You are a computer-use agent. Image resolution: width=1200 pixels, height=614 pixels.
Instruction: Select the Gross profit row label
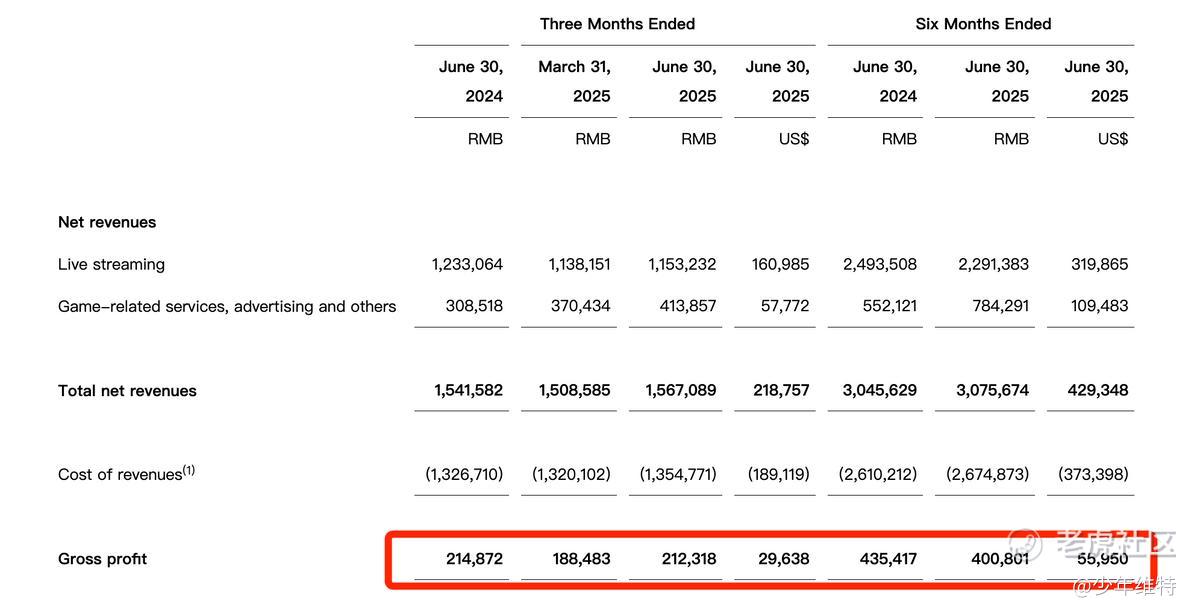coord(102,559)
